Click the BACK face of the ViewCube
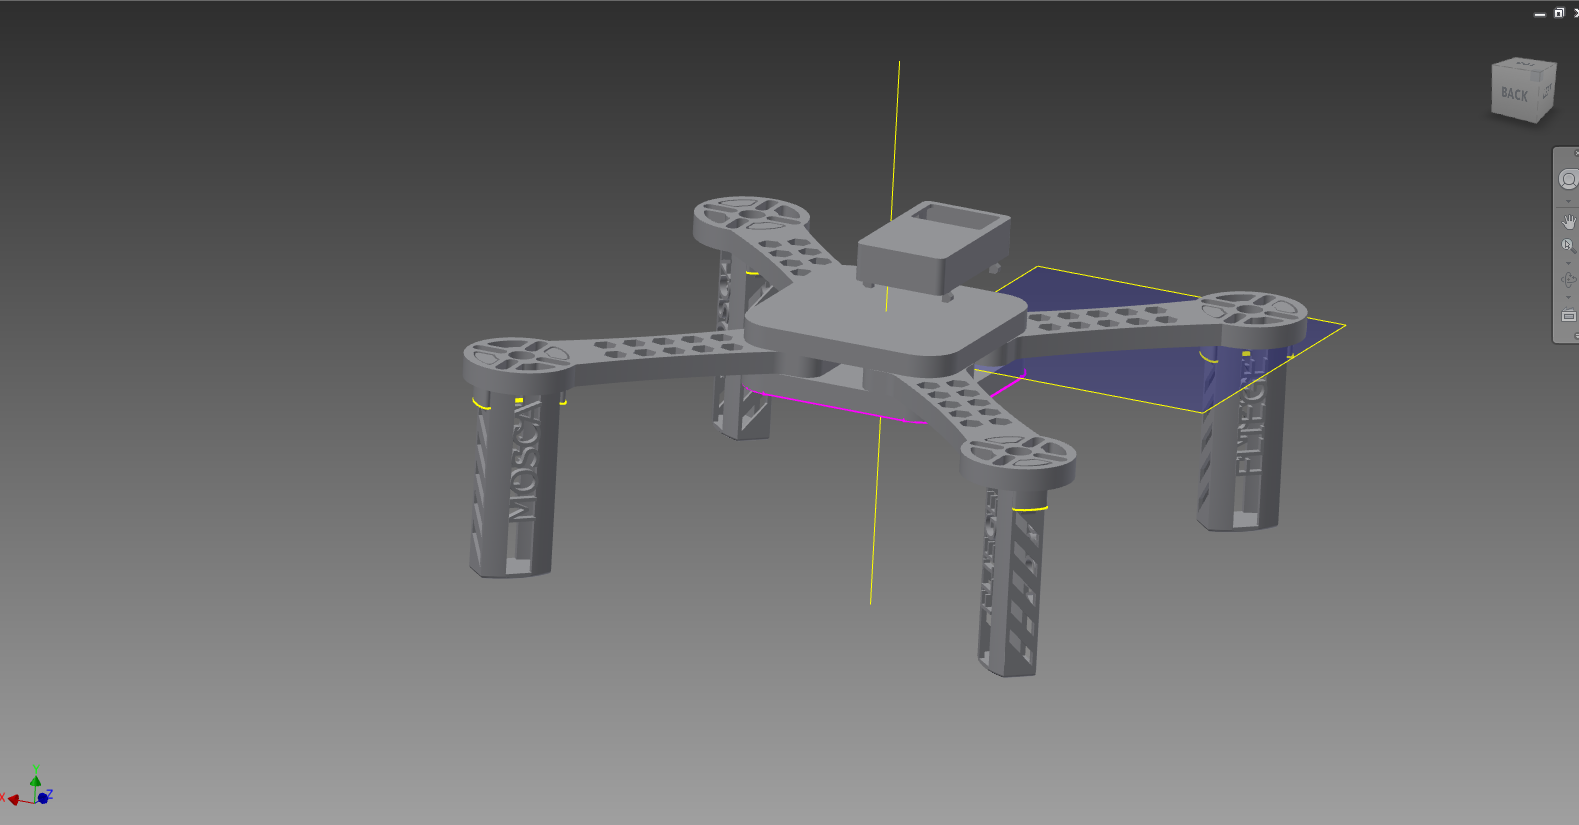 [1514, 95]
